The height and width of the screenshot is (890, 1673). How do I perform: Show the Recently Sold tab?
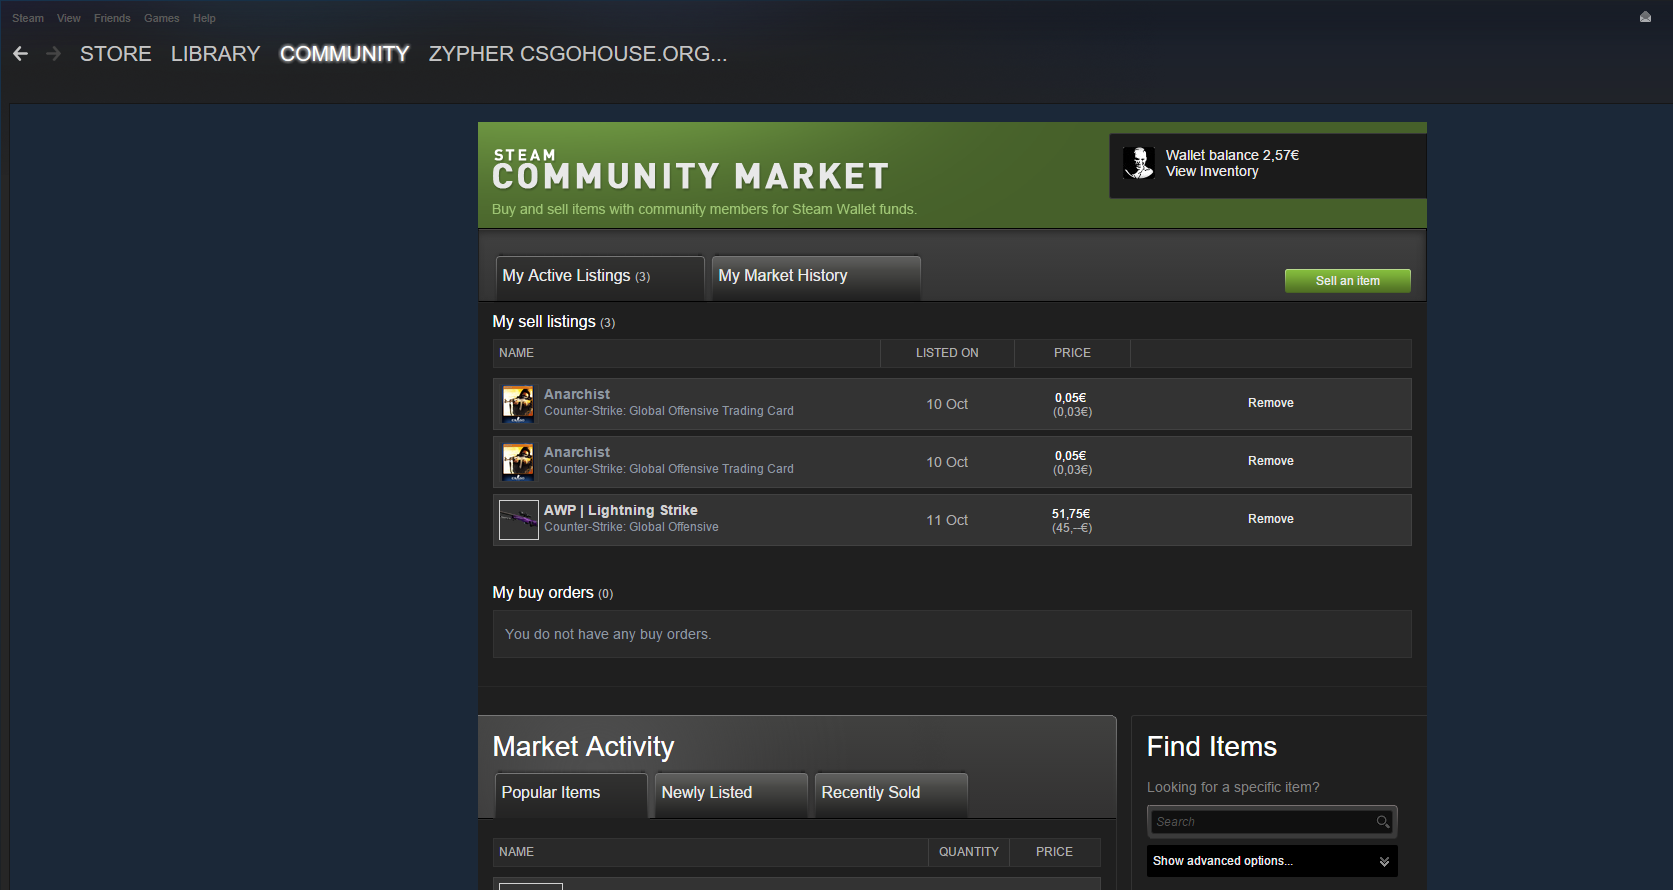tap(891, 795)
